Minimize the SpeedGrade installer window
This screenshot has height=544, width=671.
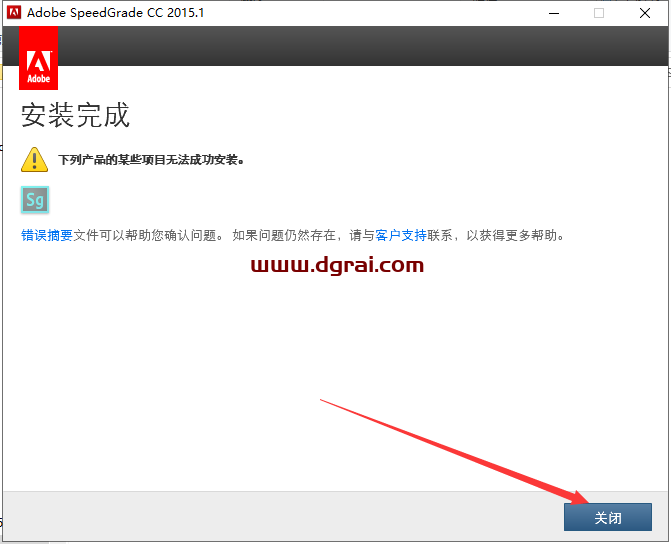[x=554, y=13]
